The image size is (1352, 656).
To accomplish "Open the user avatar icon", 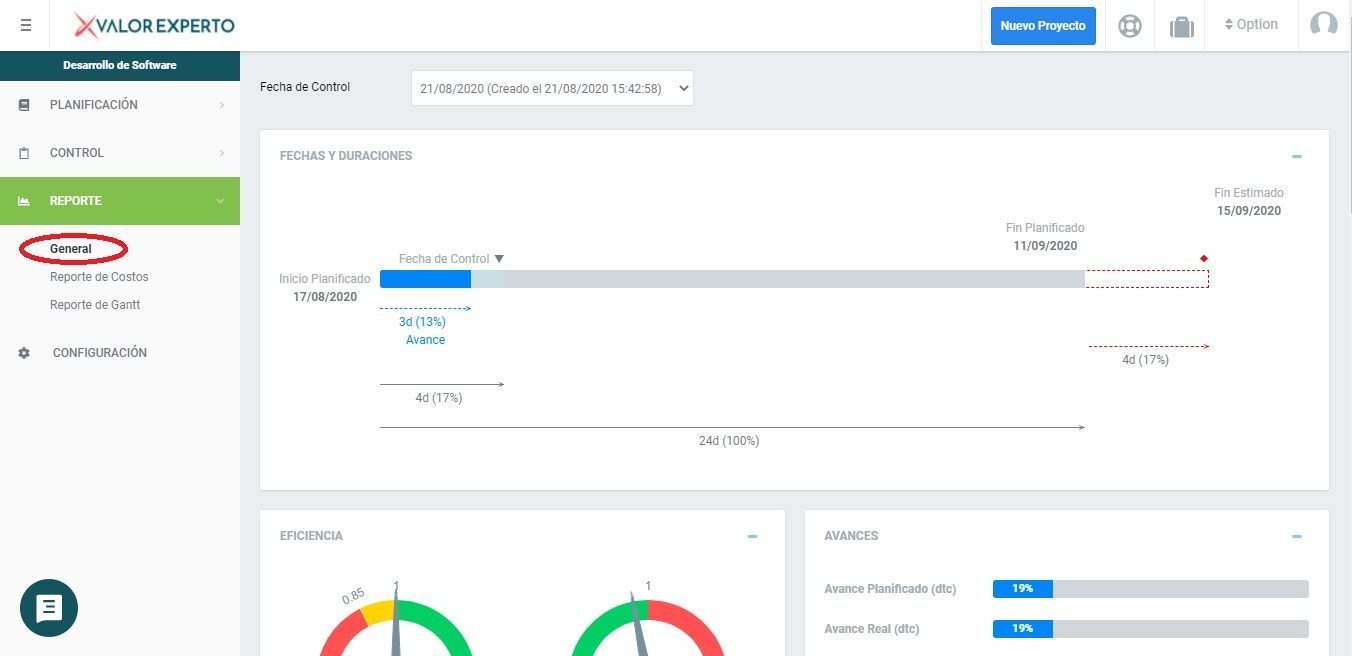I will (x=1324, y=25).
